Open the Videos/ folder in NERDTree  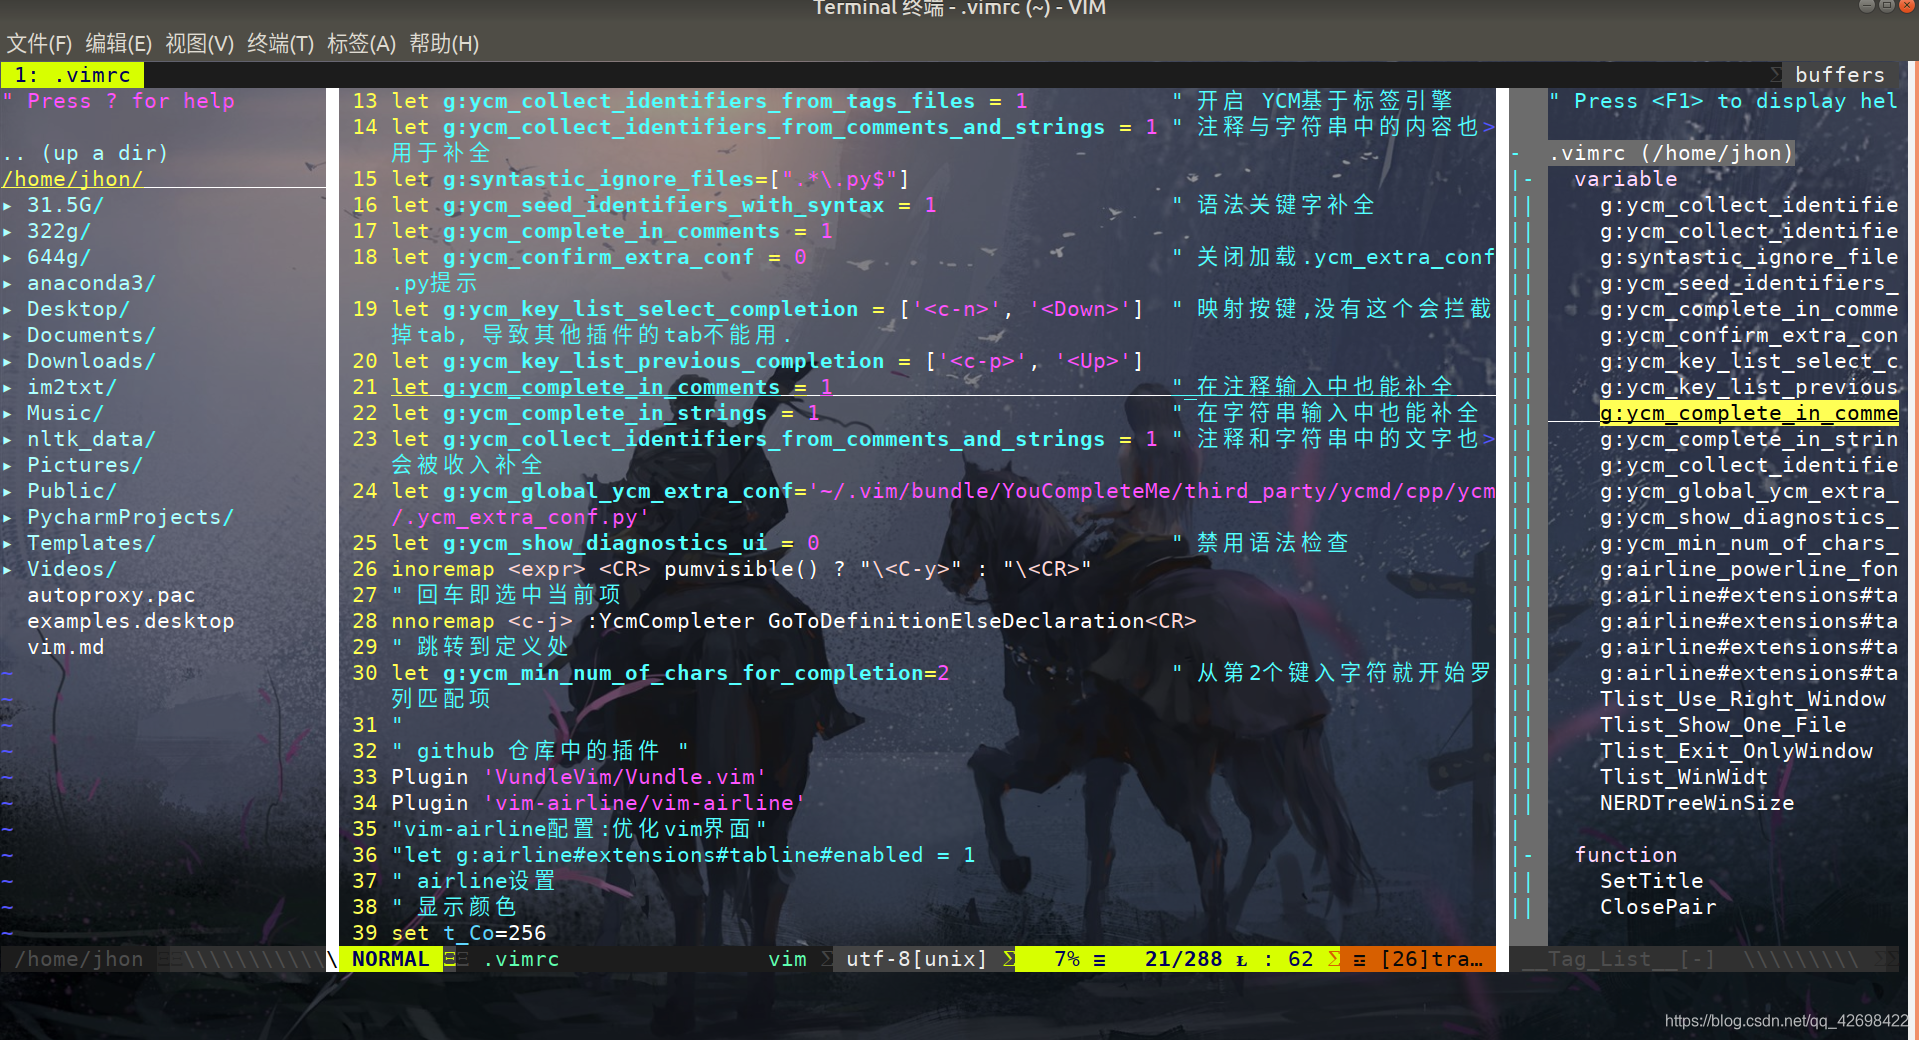(72, 569)
